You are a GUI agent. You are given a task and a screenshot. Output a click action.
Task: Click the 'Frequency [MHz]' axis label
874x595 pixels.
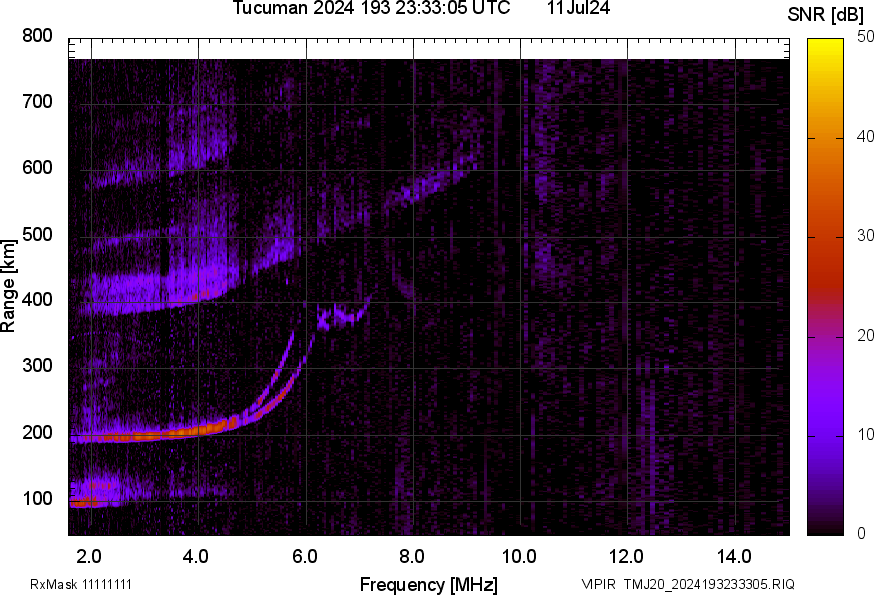coord(429,584)
